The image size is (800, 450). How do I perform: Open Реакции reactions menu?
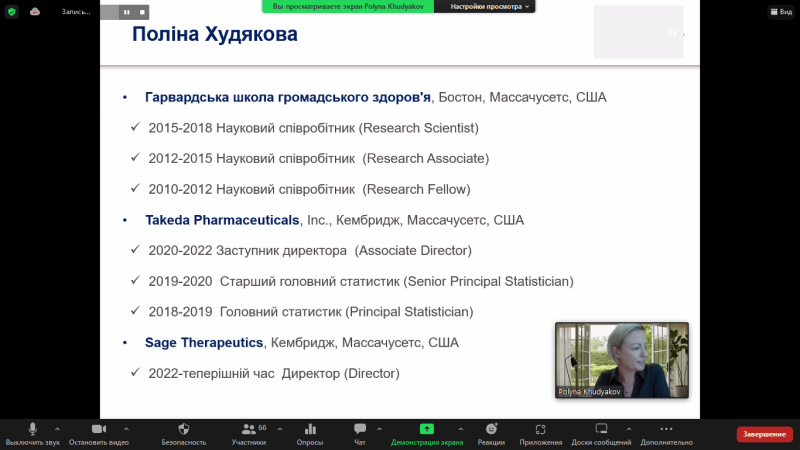coord(491,434)
